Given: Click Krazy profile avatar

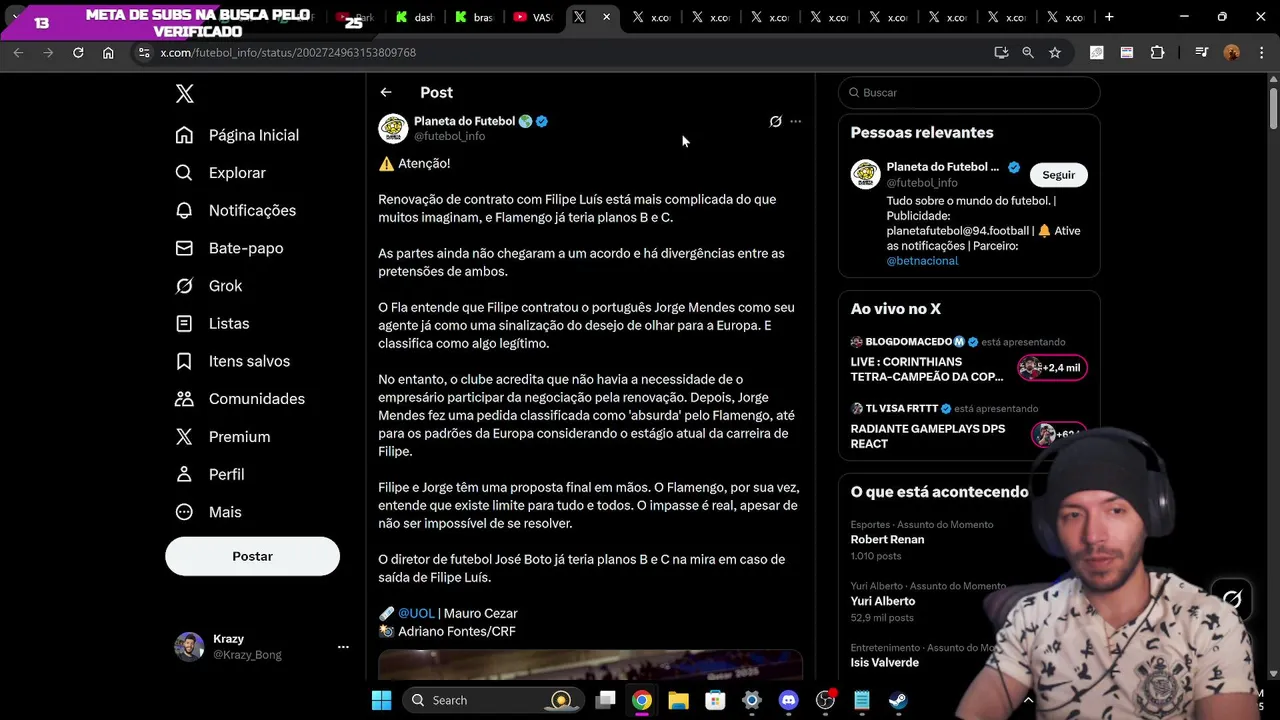Looking at the screenshot, I should [x=189, y=647].
